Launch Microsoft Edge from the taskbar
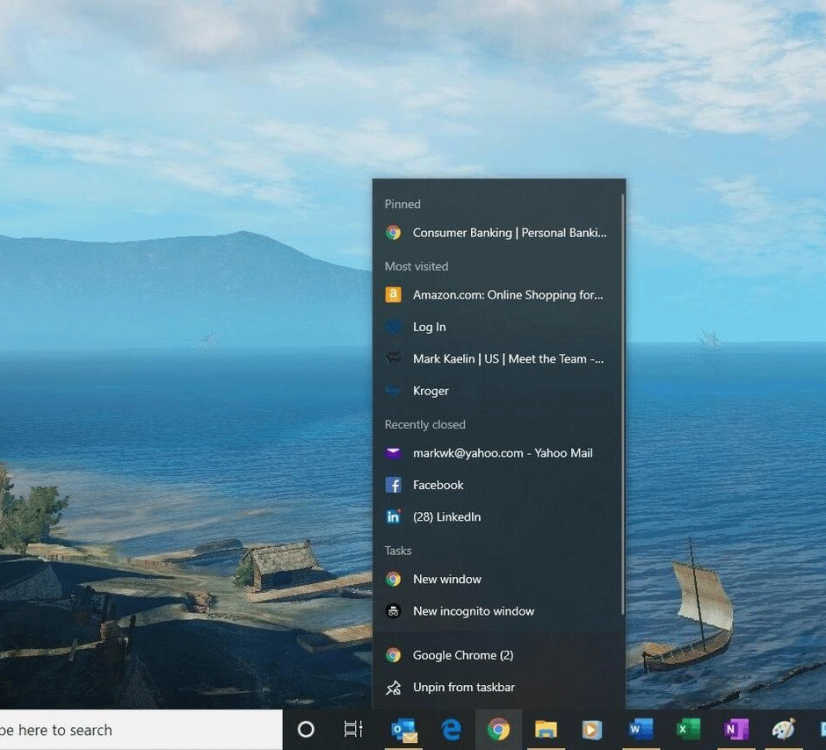Screen dimensions: 826x750 [x=451, y=729]
